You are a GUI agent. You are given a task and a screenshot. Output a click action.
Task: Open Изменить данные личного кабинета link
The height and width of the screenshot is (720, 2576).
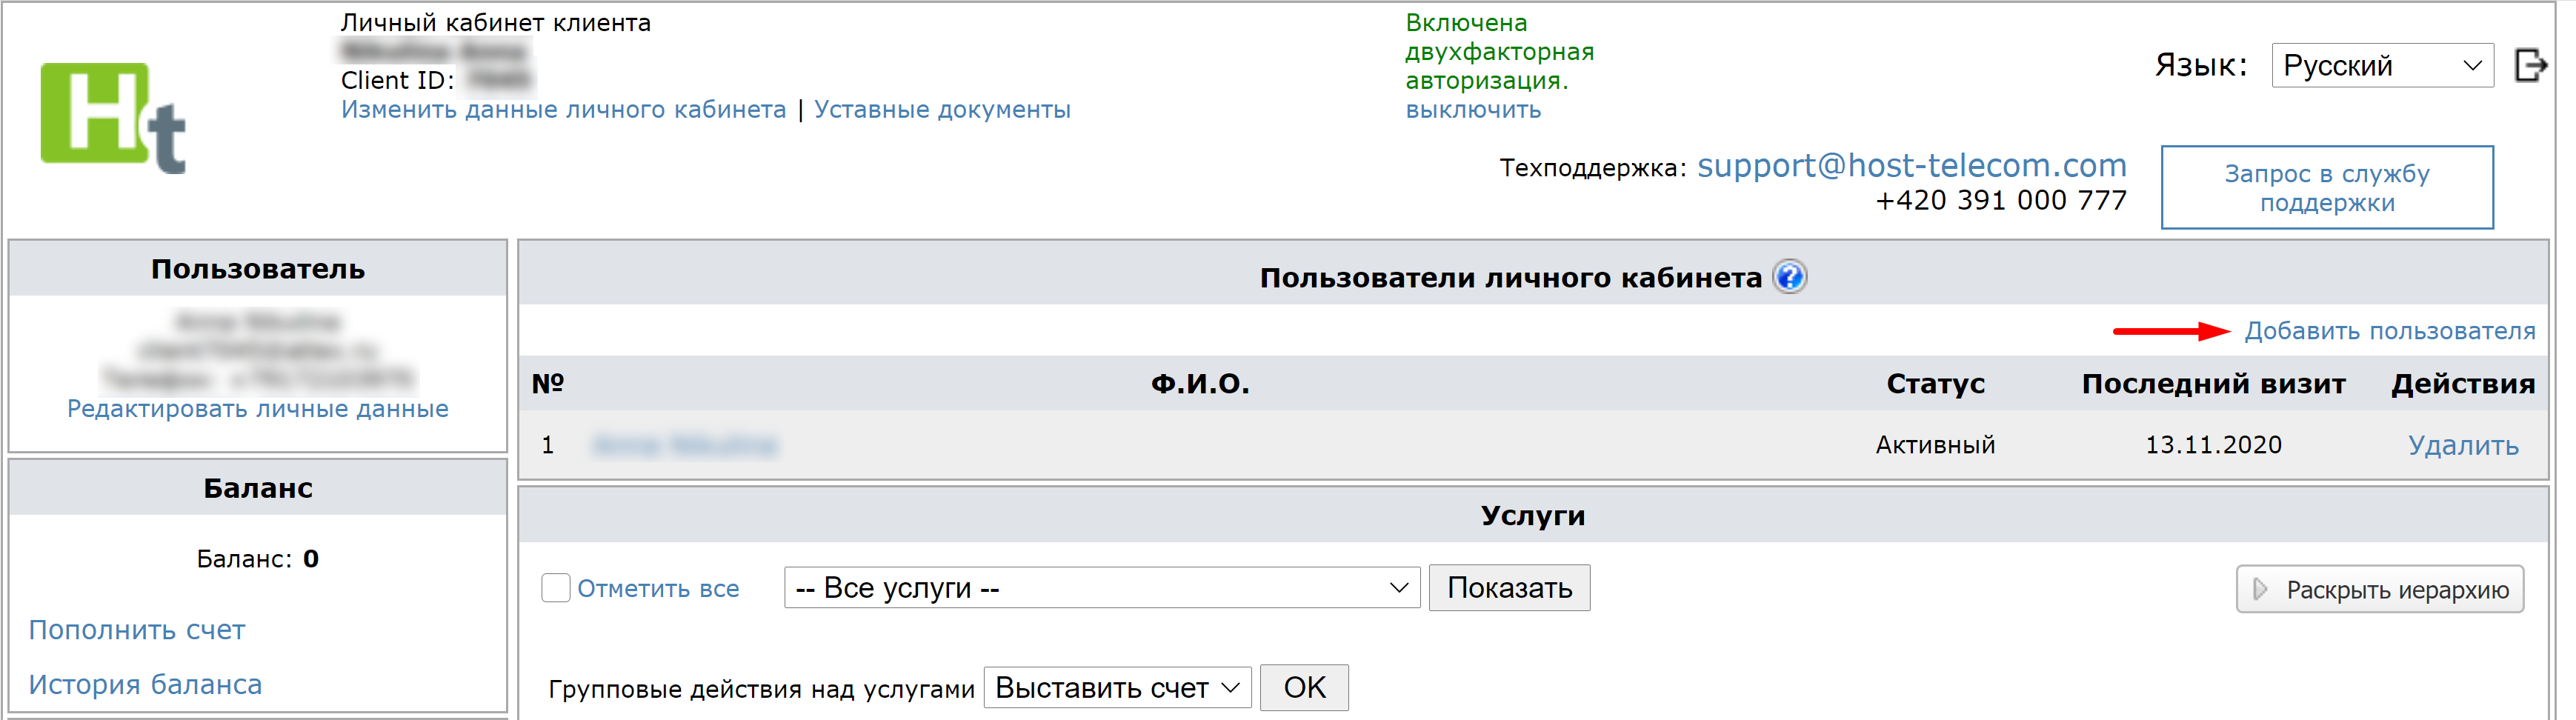pyautogui.click(x=564, y=109)
